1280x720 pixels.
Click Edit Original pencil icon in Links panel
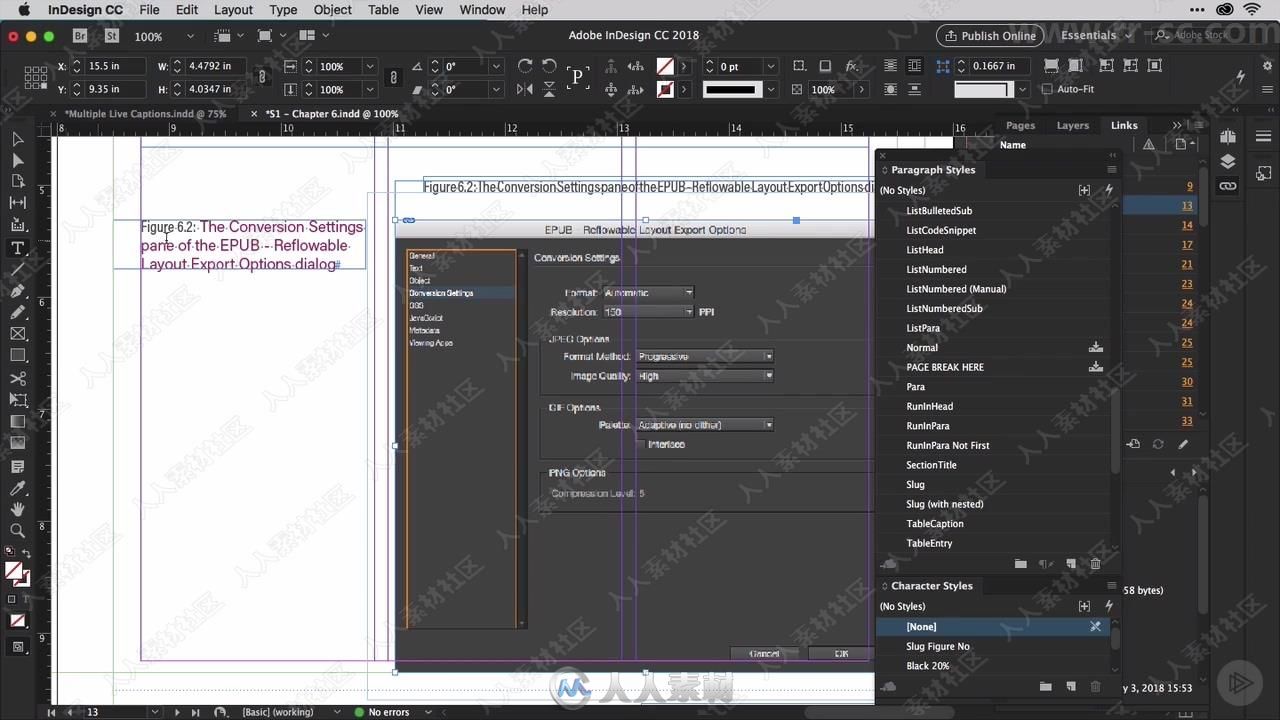point(1183,444)
